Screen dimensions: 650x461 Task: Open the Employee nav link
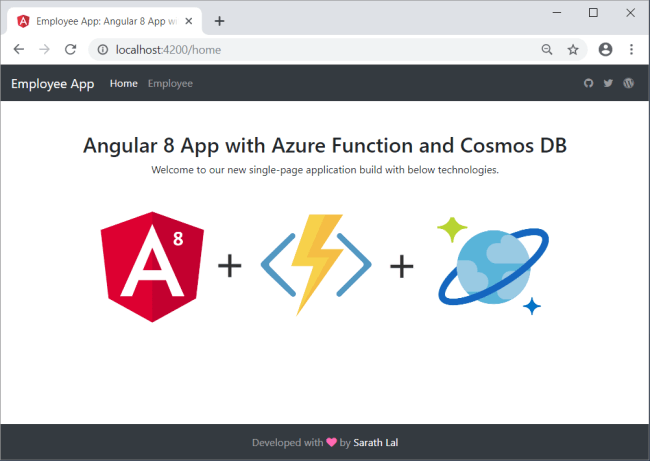tap(170, 83)
